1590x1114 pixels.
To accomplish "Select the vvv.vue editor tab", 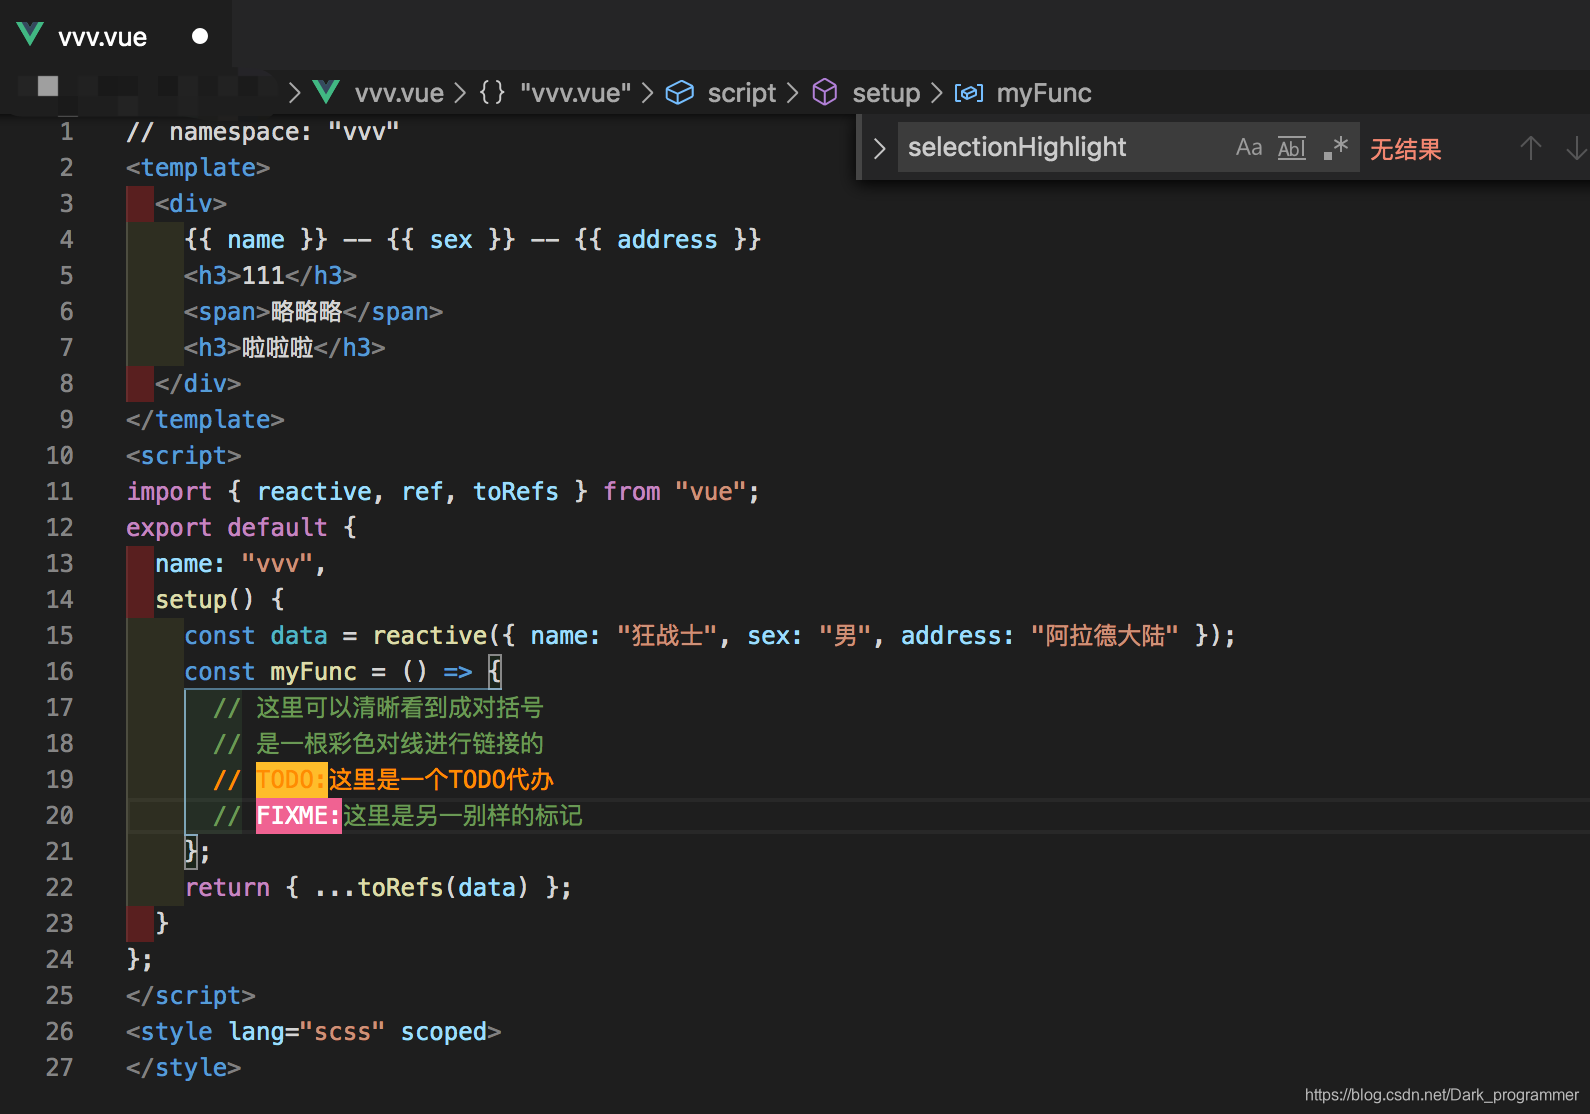I will [x=115, y=36].
